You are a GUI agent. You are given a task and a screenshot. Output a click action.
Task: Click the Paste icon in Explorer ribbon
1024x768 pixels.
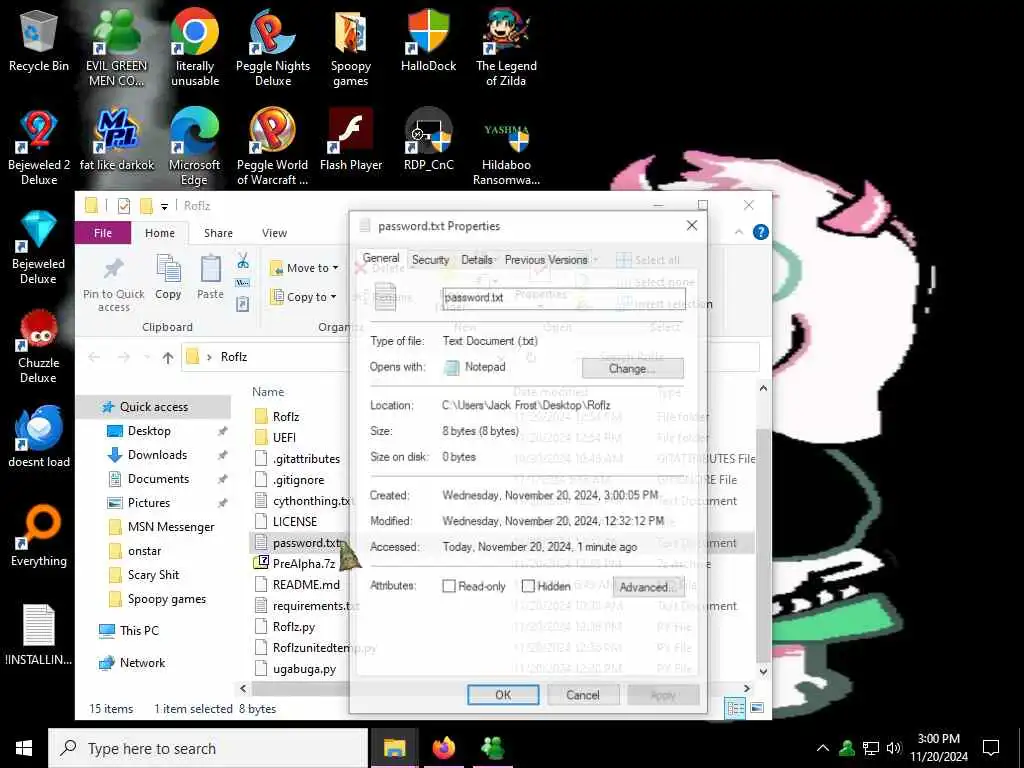210,278
